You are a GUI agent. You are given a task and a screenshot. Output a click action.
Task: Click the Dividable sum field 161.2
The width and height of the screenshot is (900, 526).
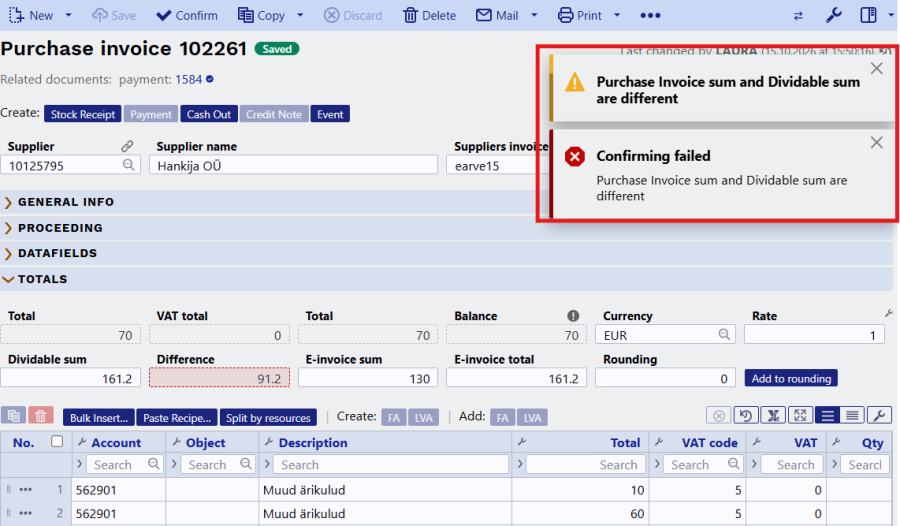[71, 378]
